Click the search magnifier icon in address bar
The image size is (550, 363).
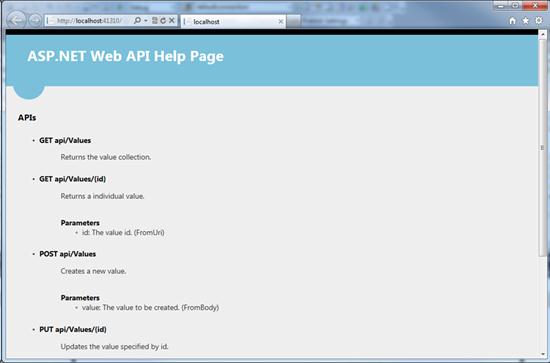point(138,21)
